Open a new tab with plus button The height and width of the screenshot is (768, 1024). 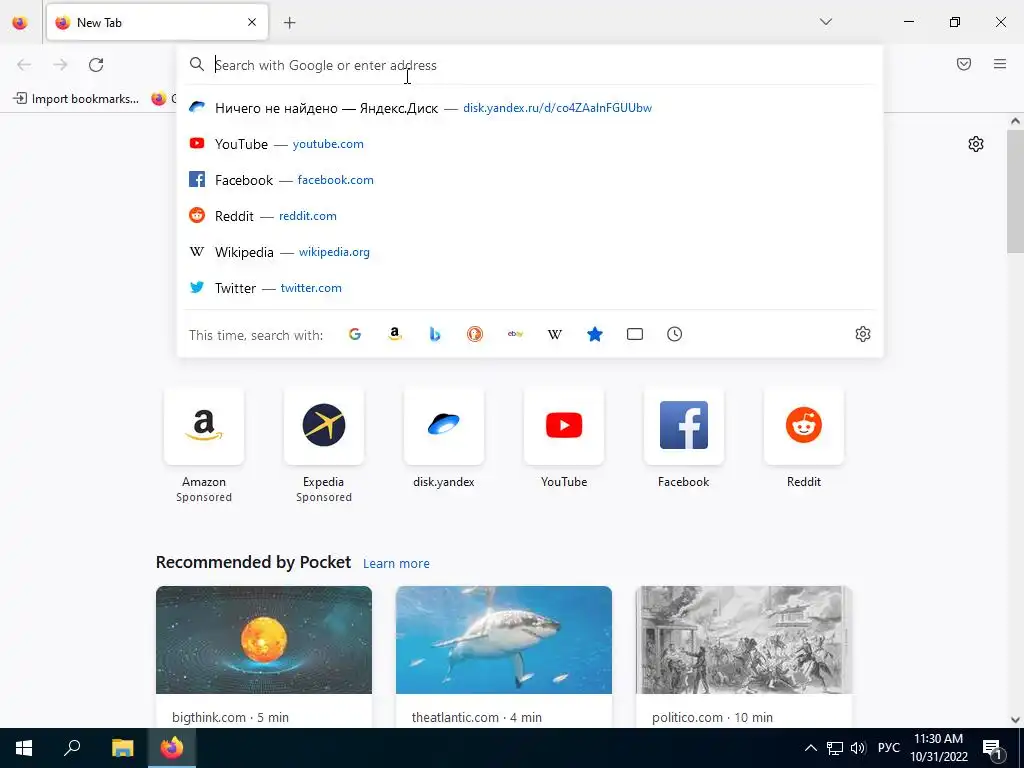pos(289,23)
